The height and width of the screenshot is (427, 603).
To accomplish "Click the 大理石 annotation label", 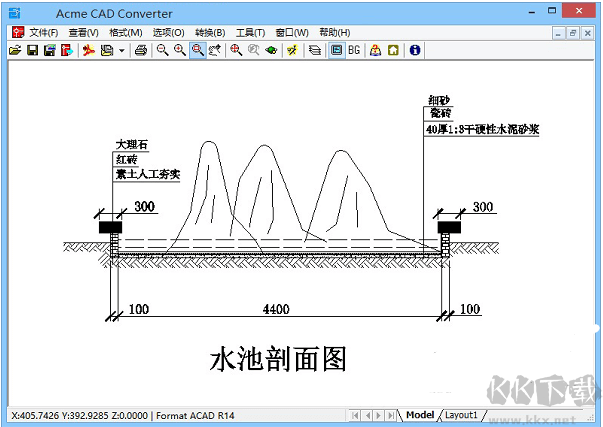I will pyautogui.click(x=132, y=144).
